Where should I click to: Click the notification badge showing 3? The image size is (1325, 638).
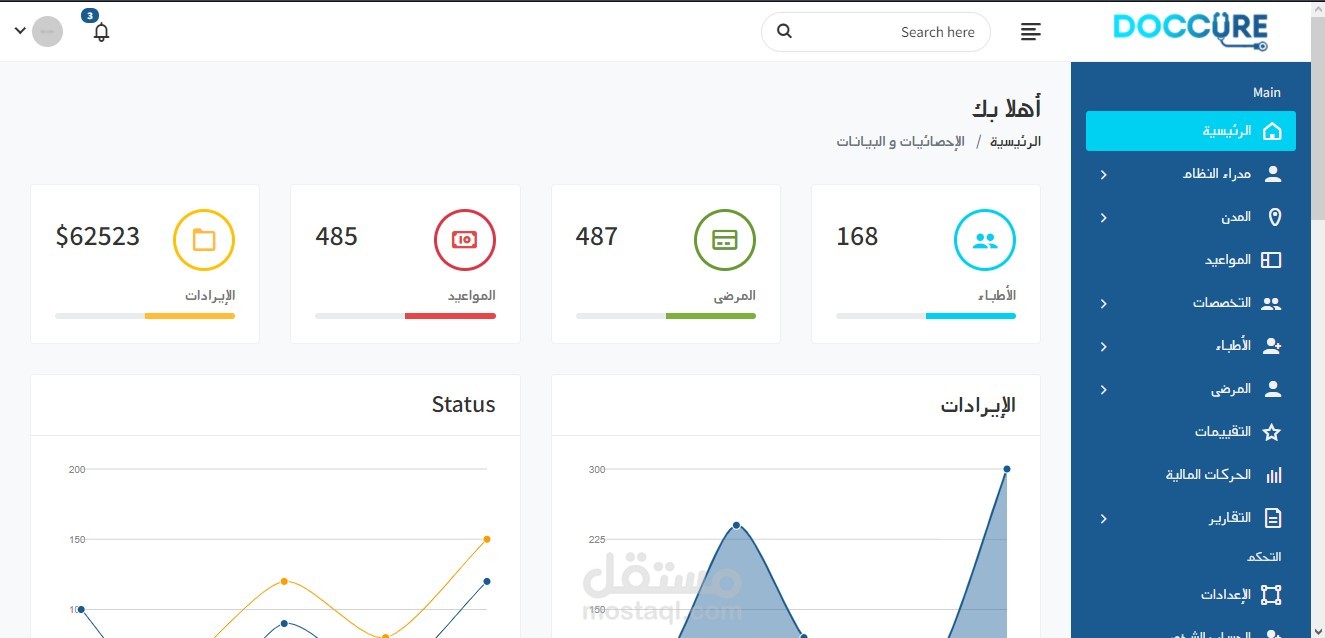click(x=90, y=15)
